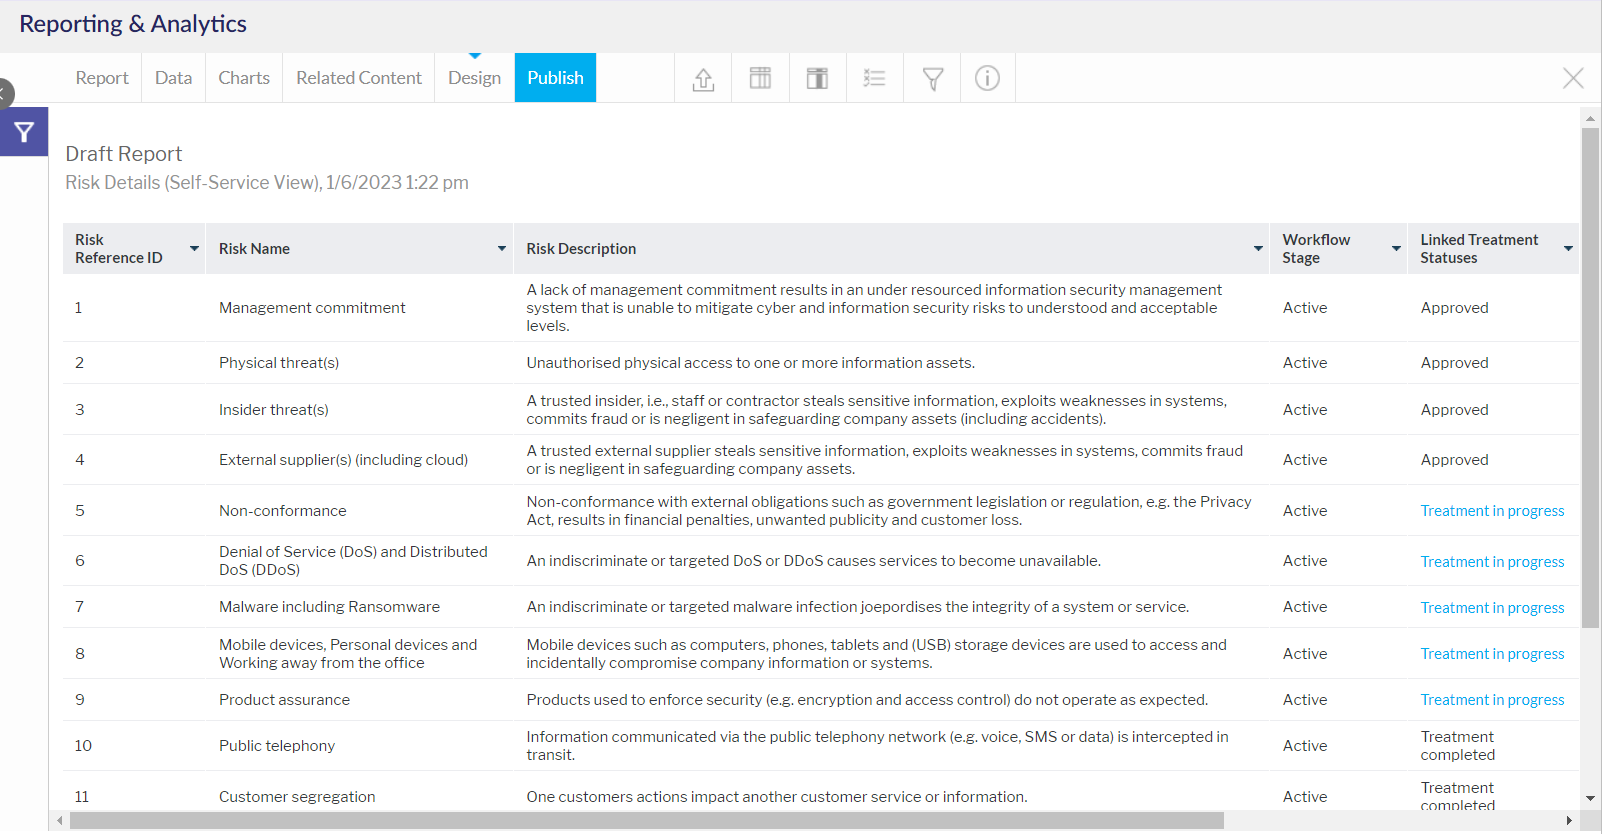This screenshot has width=1602, height=834.
Task: Click the filter funnel icon in toolbar
Action: tap(932, 78)
